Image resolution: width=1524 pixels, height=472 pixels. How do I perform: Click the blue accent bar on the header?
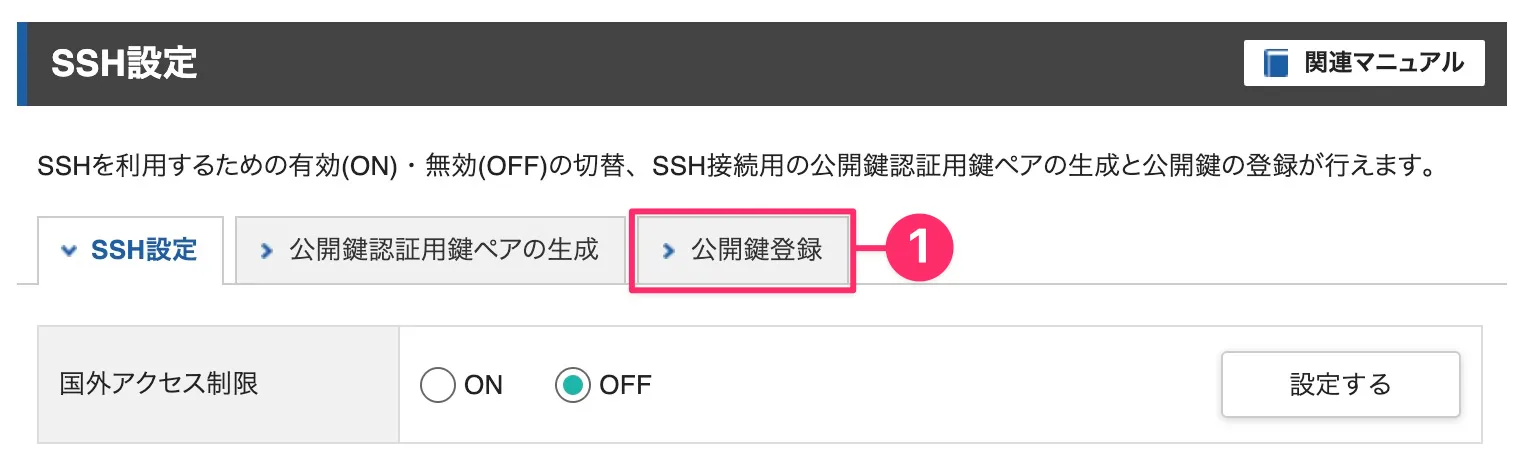pyautogui.click(x=22, y=64)
